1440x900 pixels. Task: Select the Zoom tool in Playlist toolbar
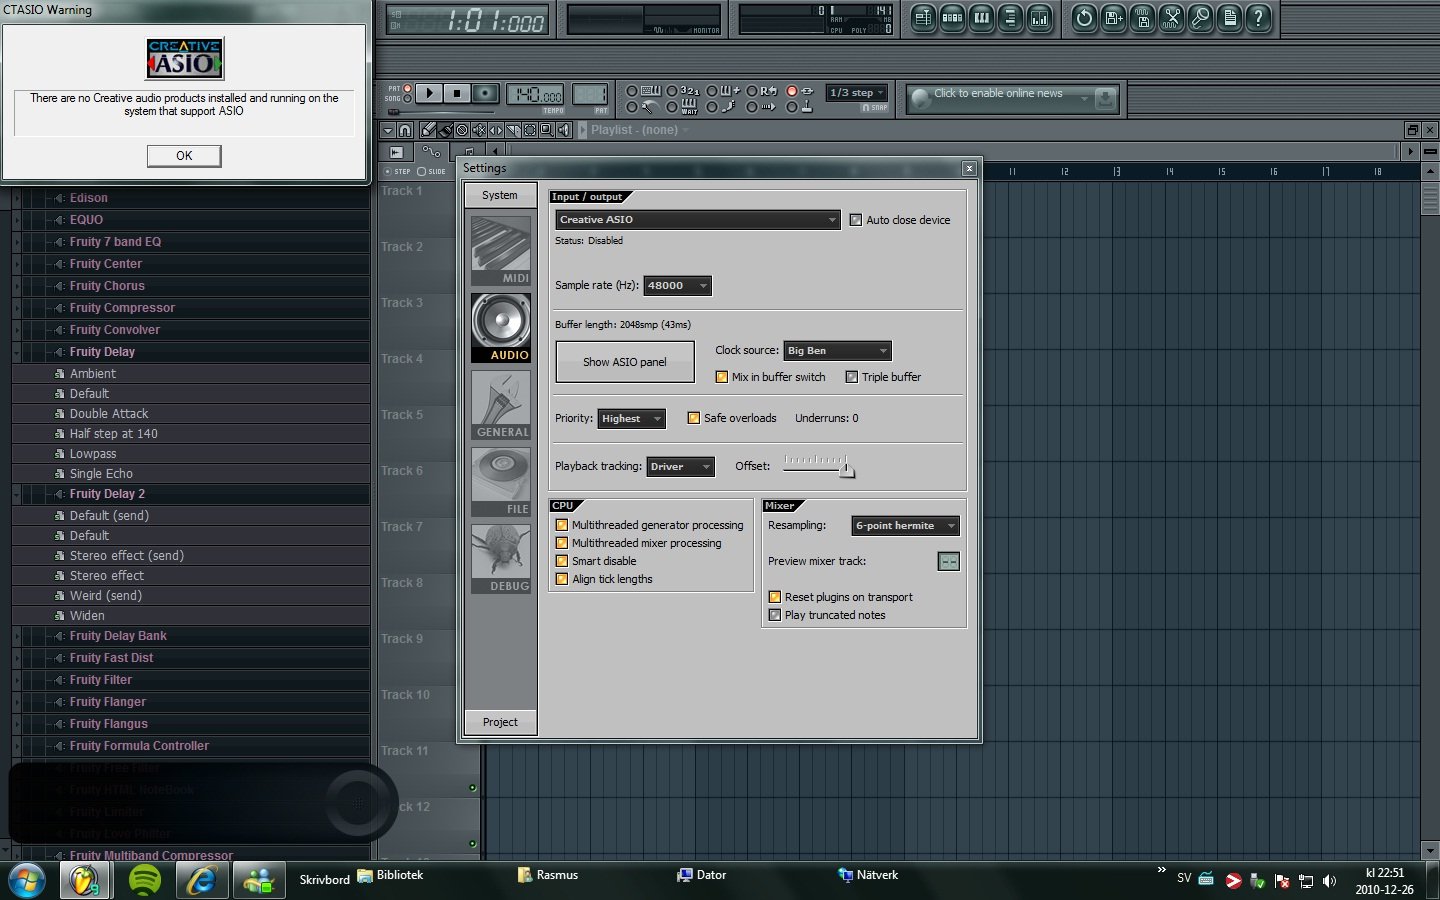[x=547, y=130]
